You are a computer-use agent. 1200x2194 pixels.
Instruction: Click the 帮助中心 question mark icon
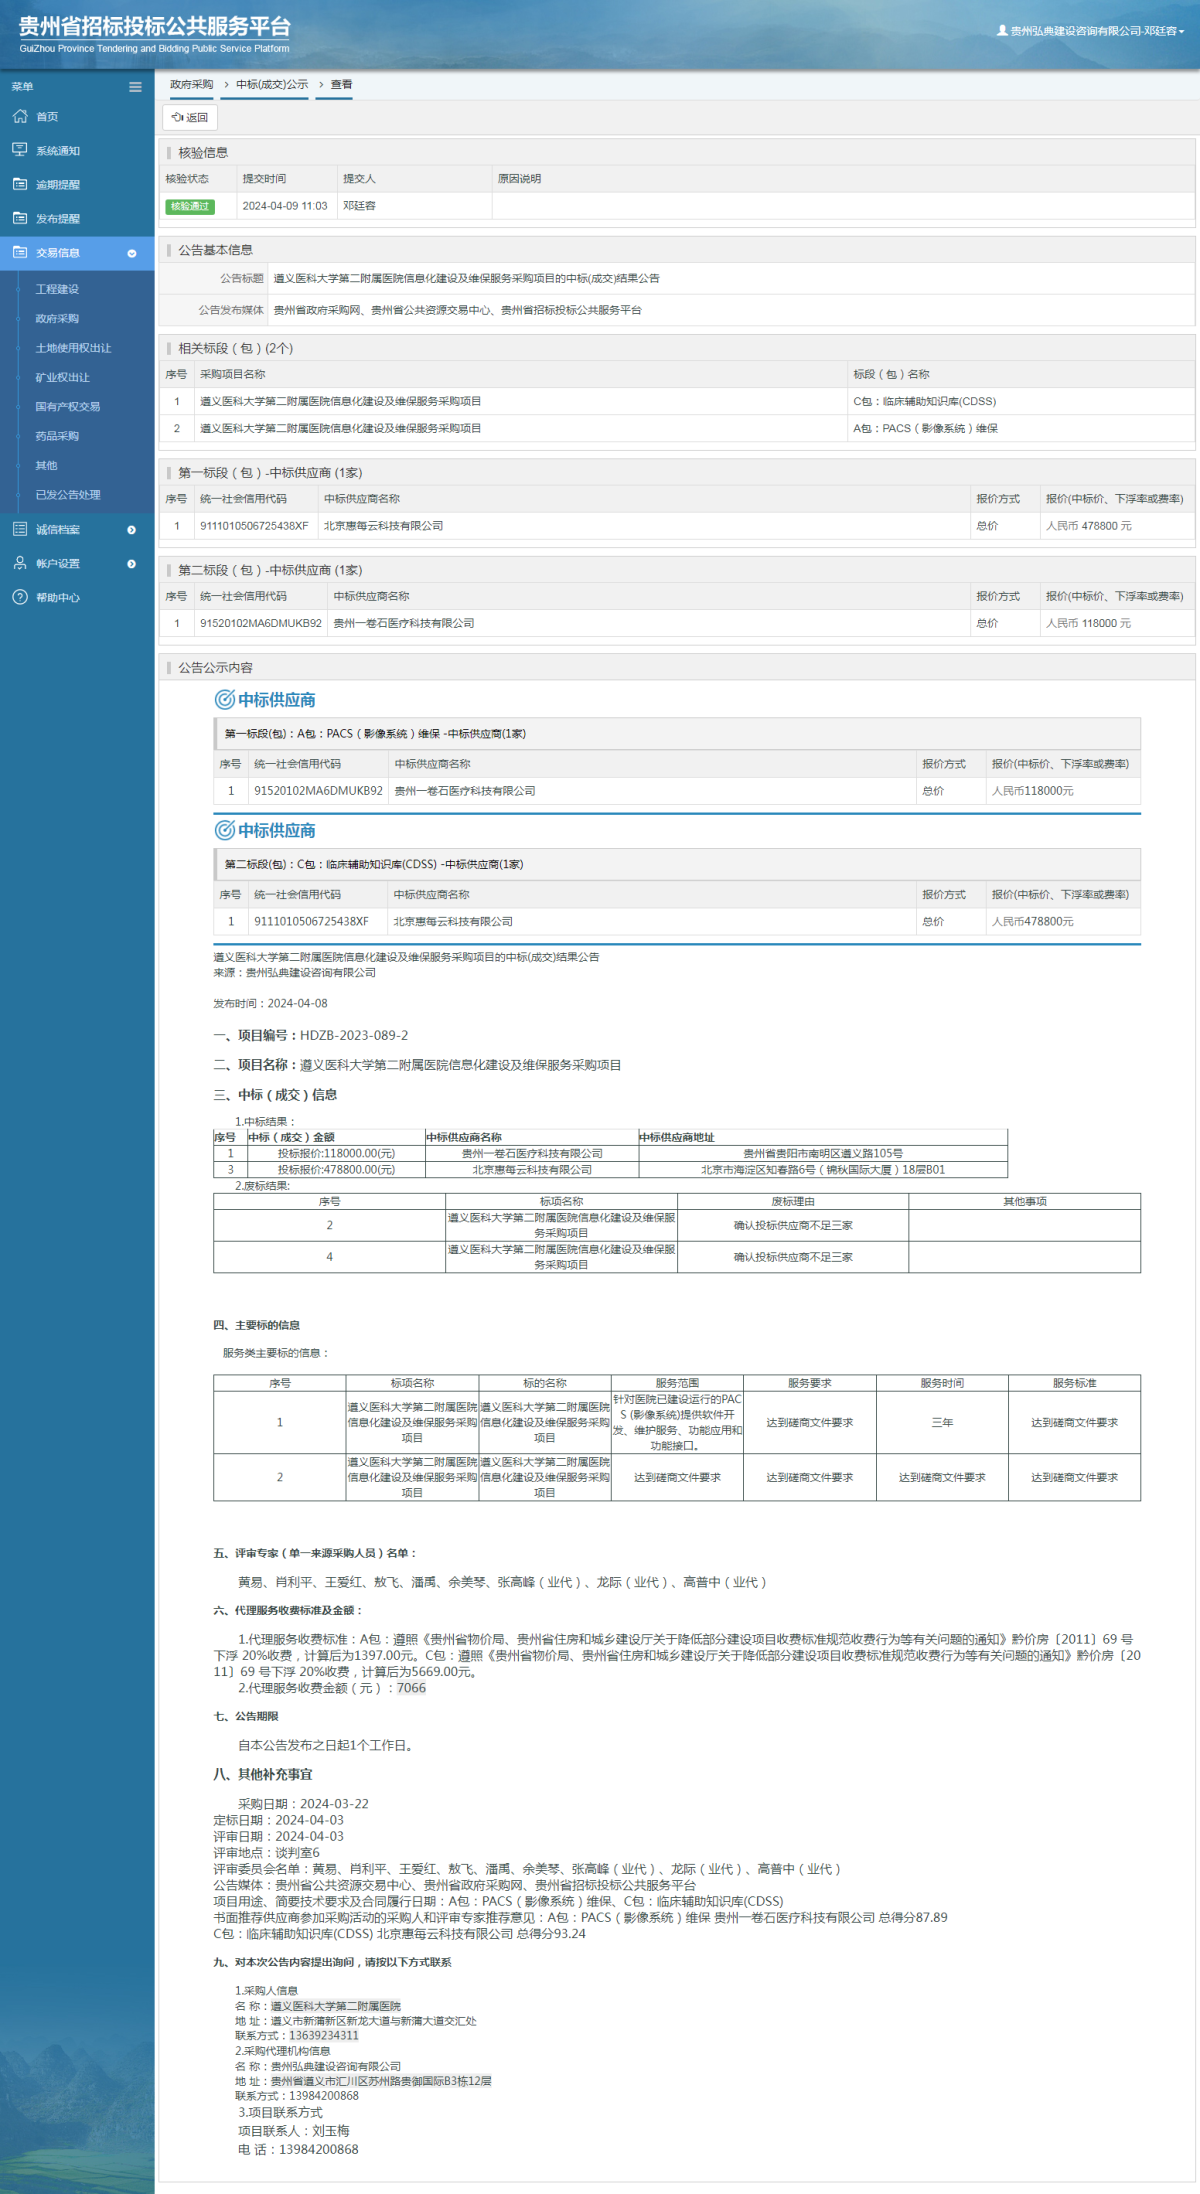(20, 597)
